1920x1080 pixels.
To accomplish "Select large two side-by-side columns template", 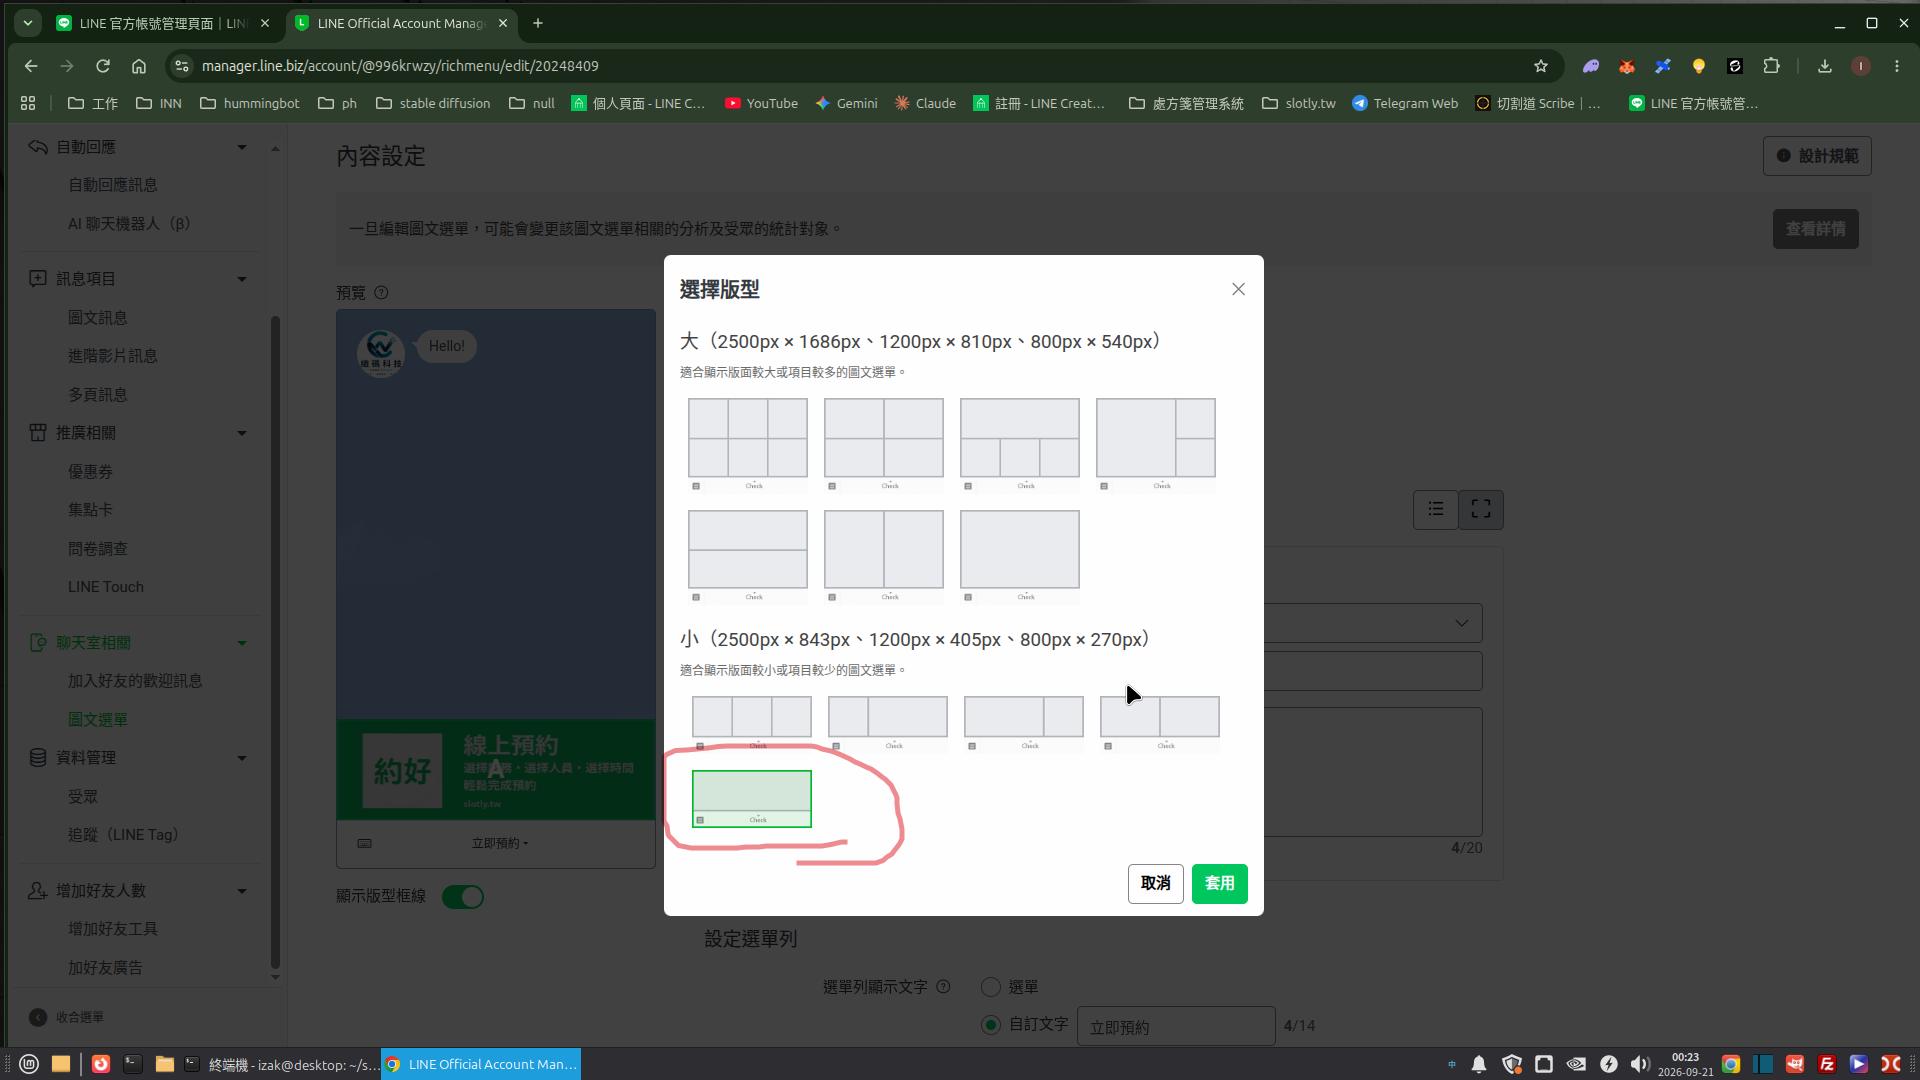I will coord(884,556).
